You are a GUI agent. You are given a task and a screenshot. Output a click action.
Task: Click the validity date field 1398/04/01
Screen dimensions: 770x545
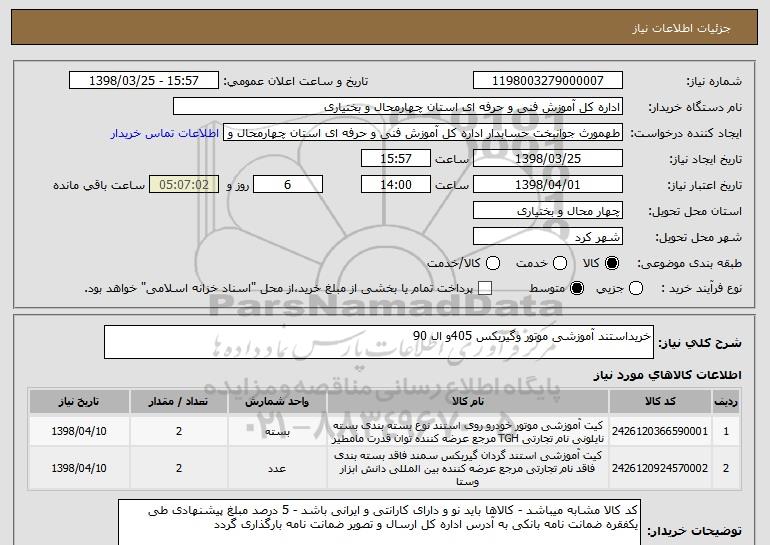(x=548, y=185)
